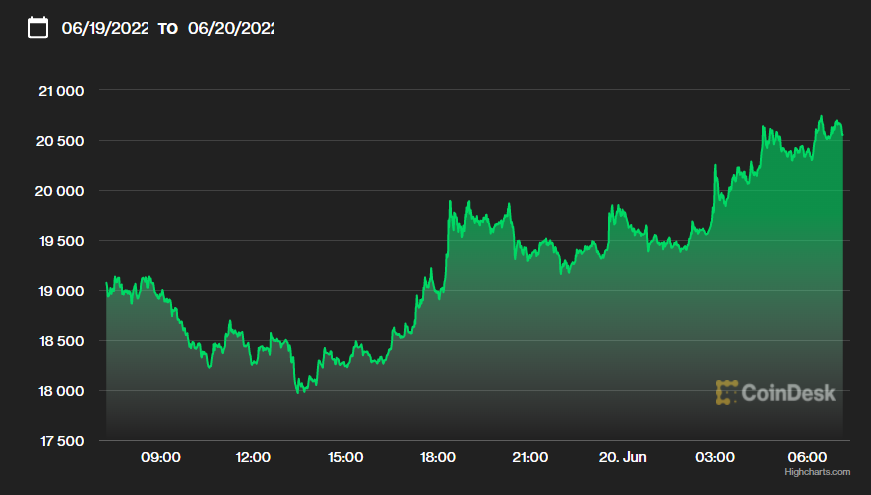
Task: Click the end date field 06/20/2022
Action: pos(231,28)
